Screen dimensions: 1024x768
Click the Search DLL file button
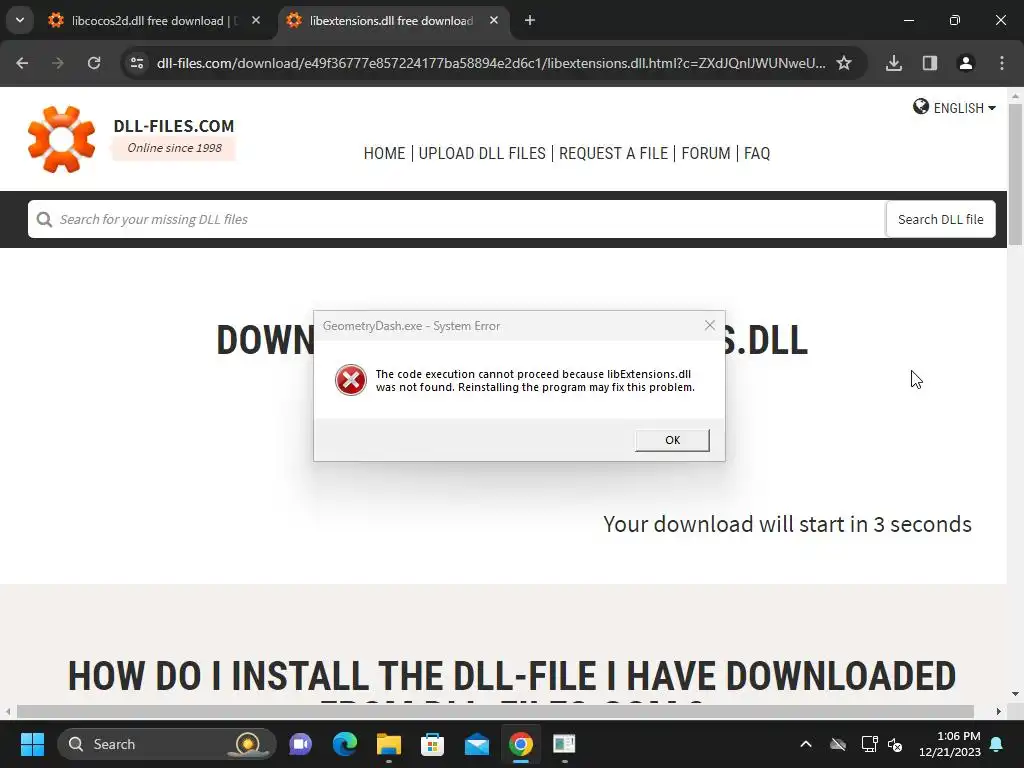coord(940,219)
